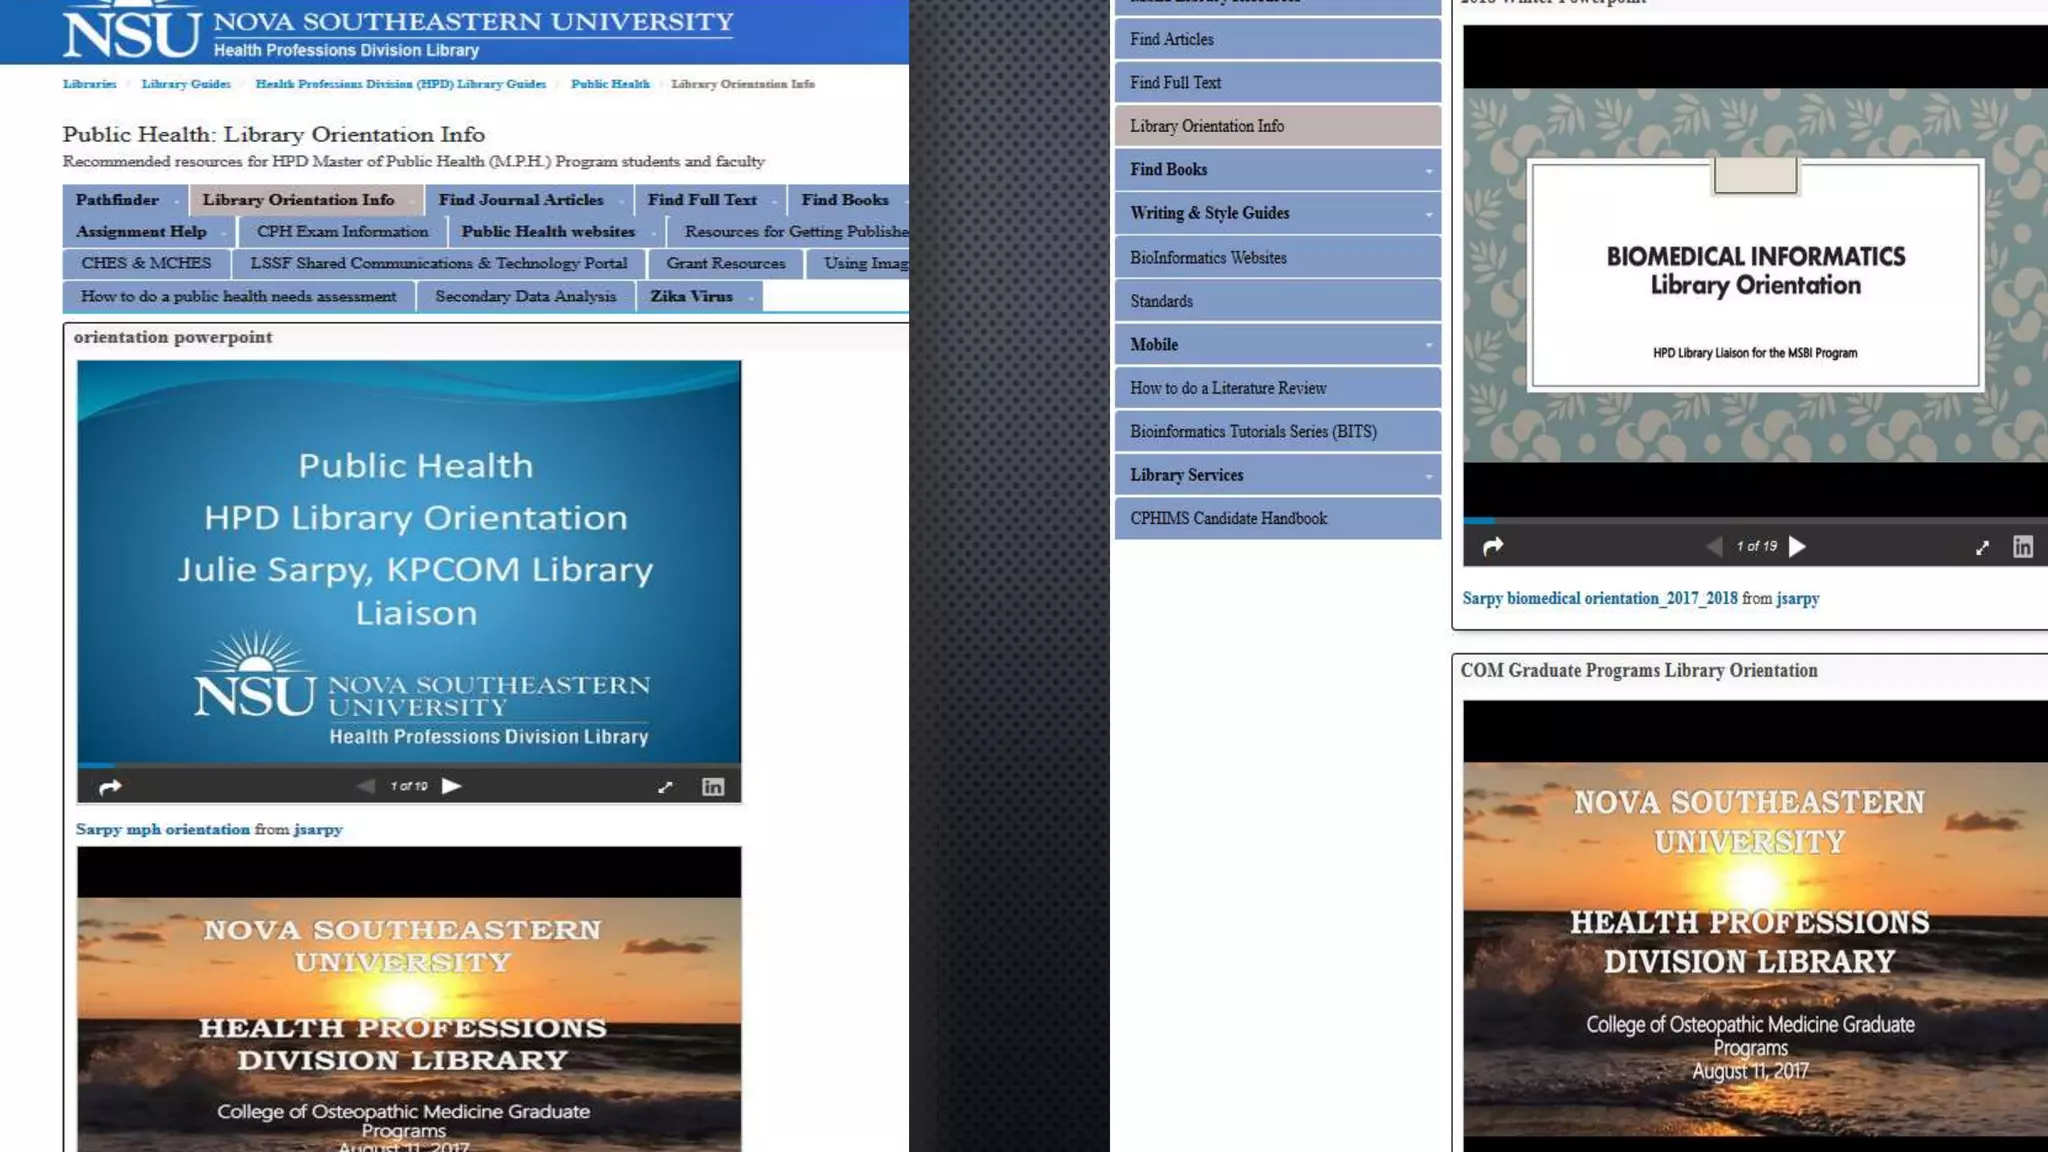The image size is (2048, 1152).
Task: Open Sarpy mph orientation link
Action: click(163, 829)
